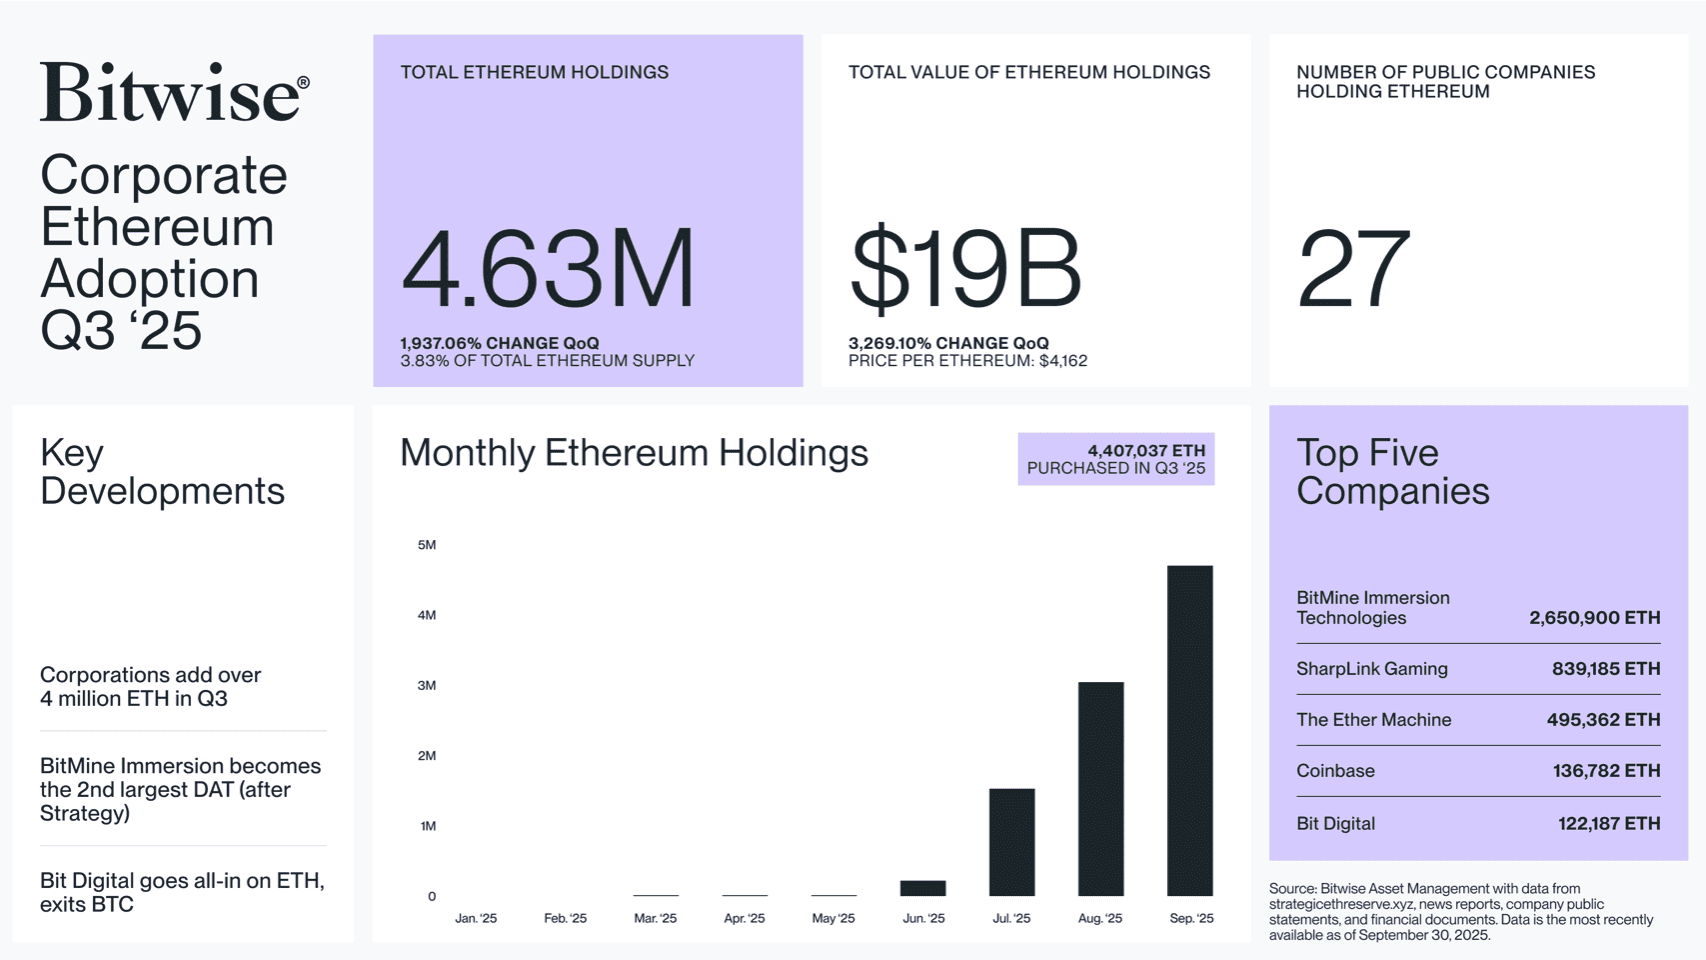This screenshot has height=960, width=1706.
Task: Choose The Ether Machine entry
Action: (1478, 720)
